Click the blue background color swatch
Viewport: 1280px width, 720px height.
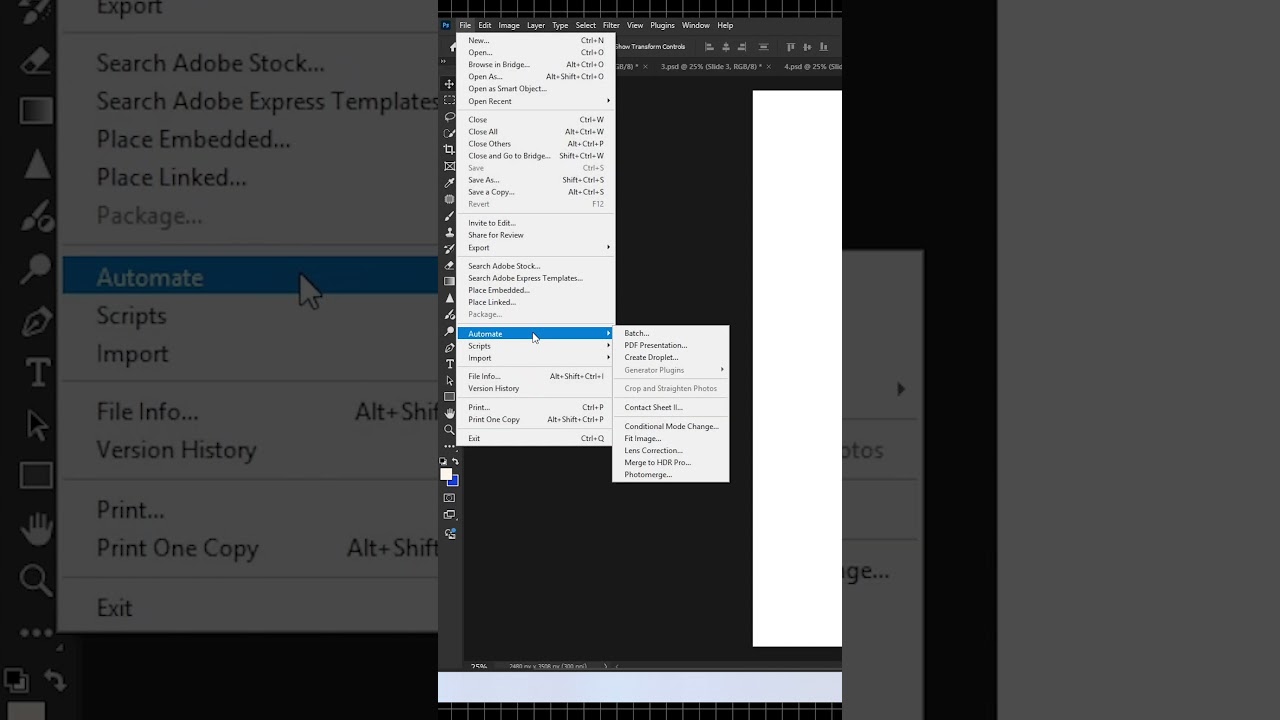(455, 482)
